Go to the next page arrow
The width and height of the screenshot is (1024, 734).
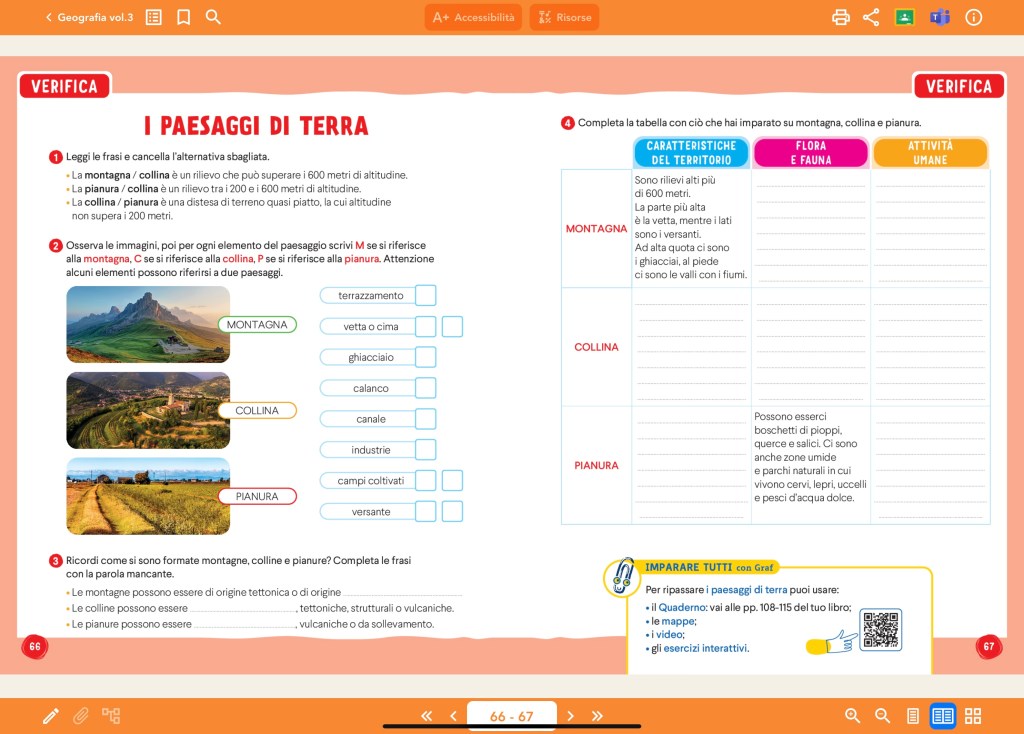[x=571, y=716]
